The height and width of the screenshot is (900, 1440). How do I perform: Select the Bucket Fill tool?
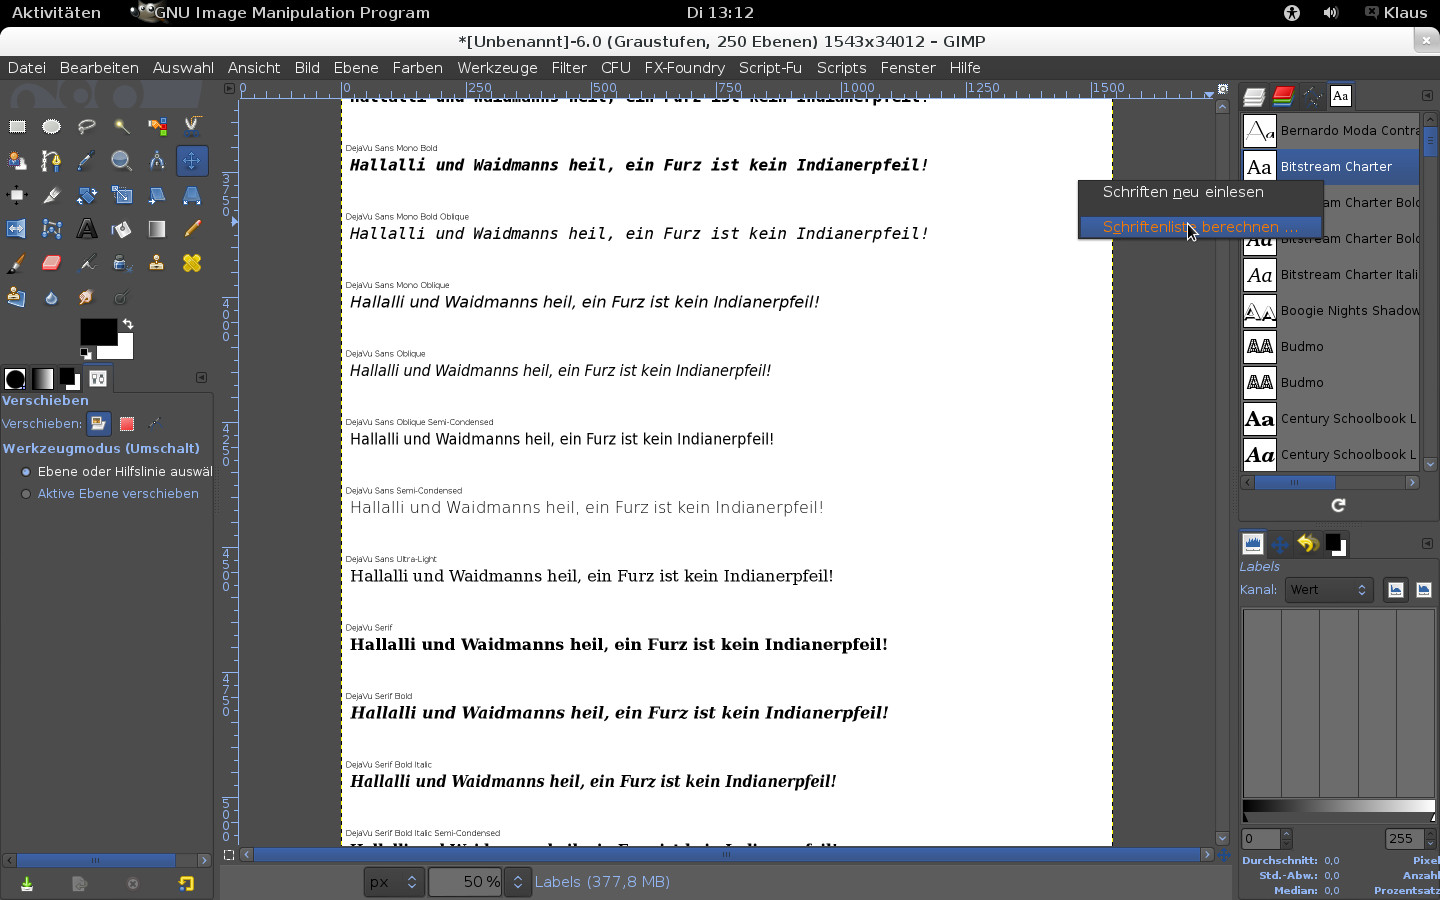122,229
